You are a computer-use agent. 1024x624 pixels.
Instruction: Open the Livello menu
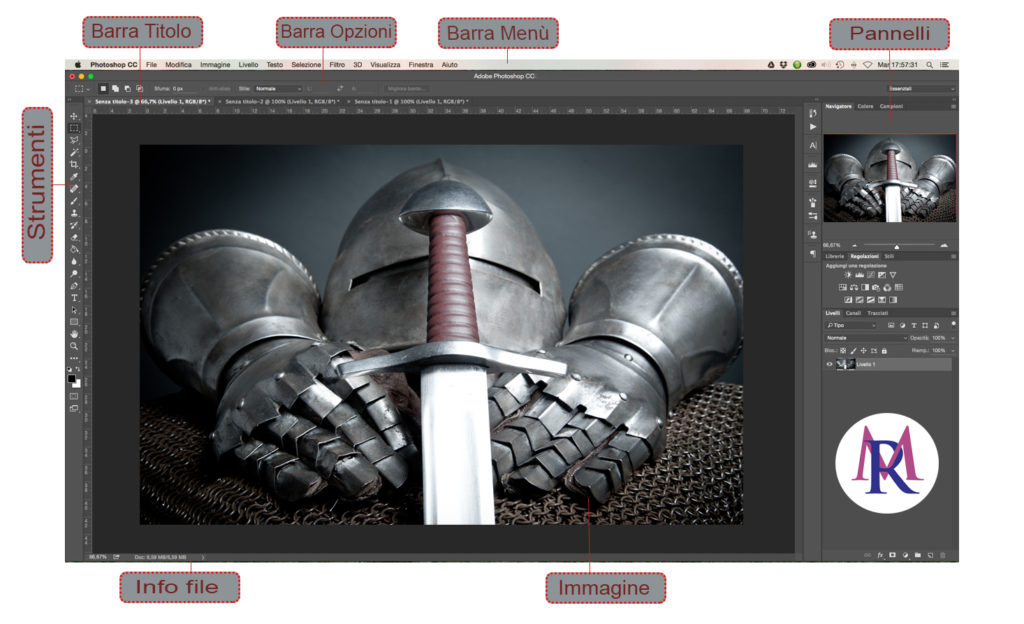pos(248,65)
